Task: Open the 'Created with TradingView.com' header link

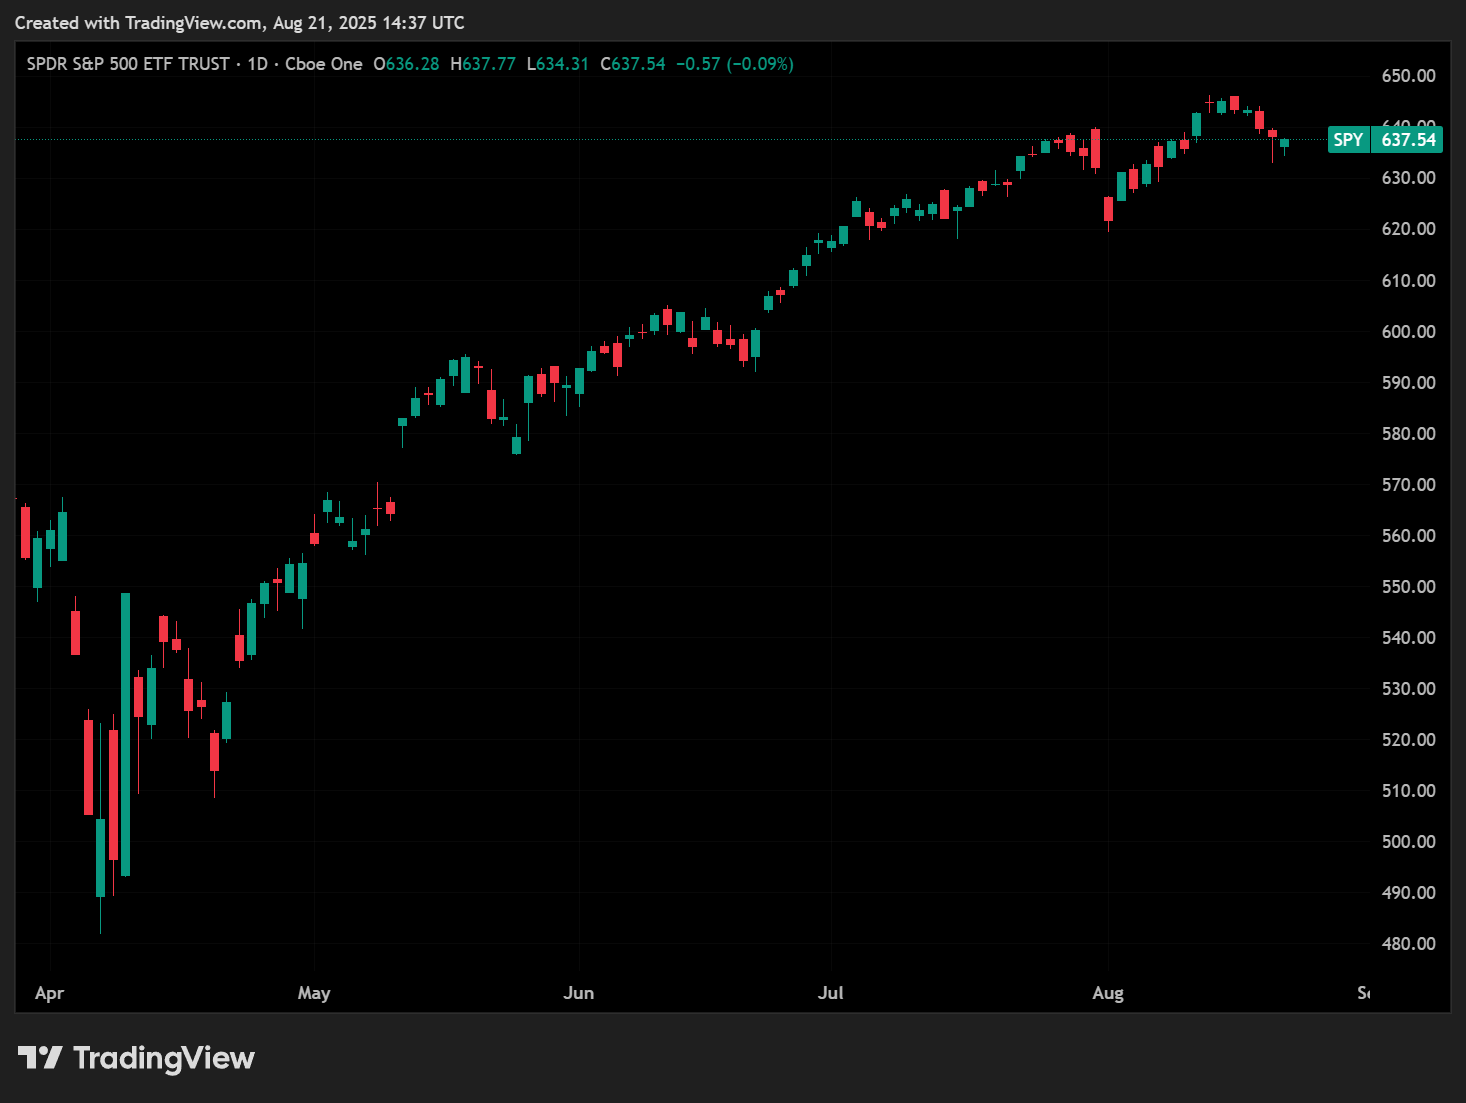Action: 239,22
